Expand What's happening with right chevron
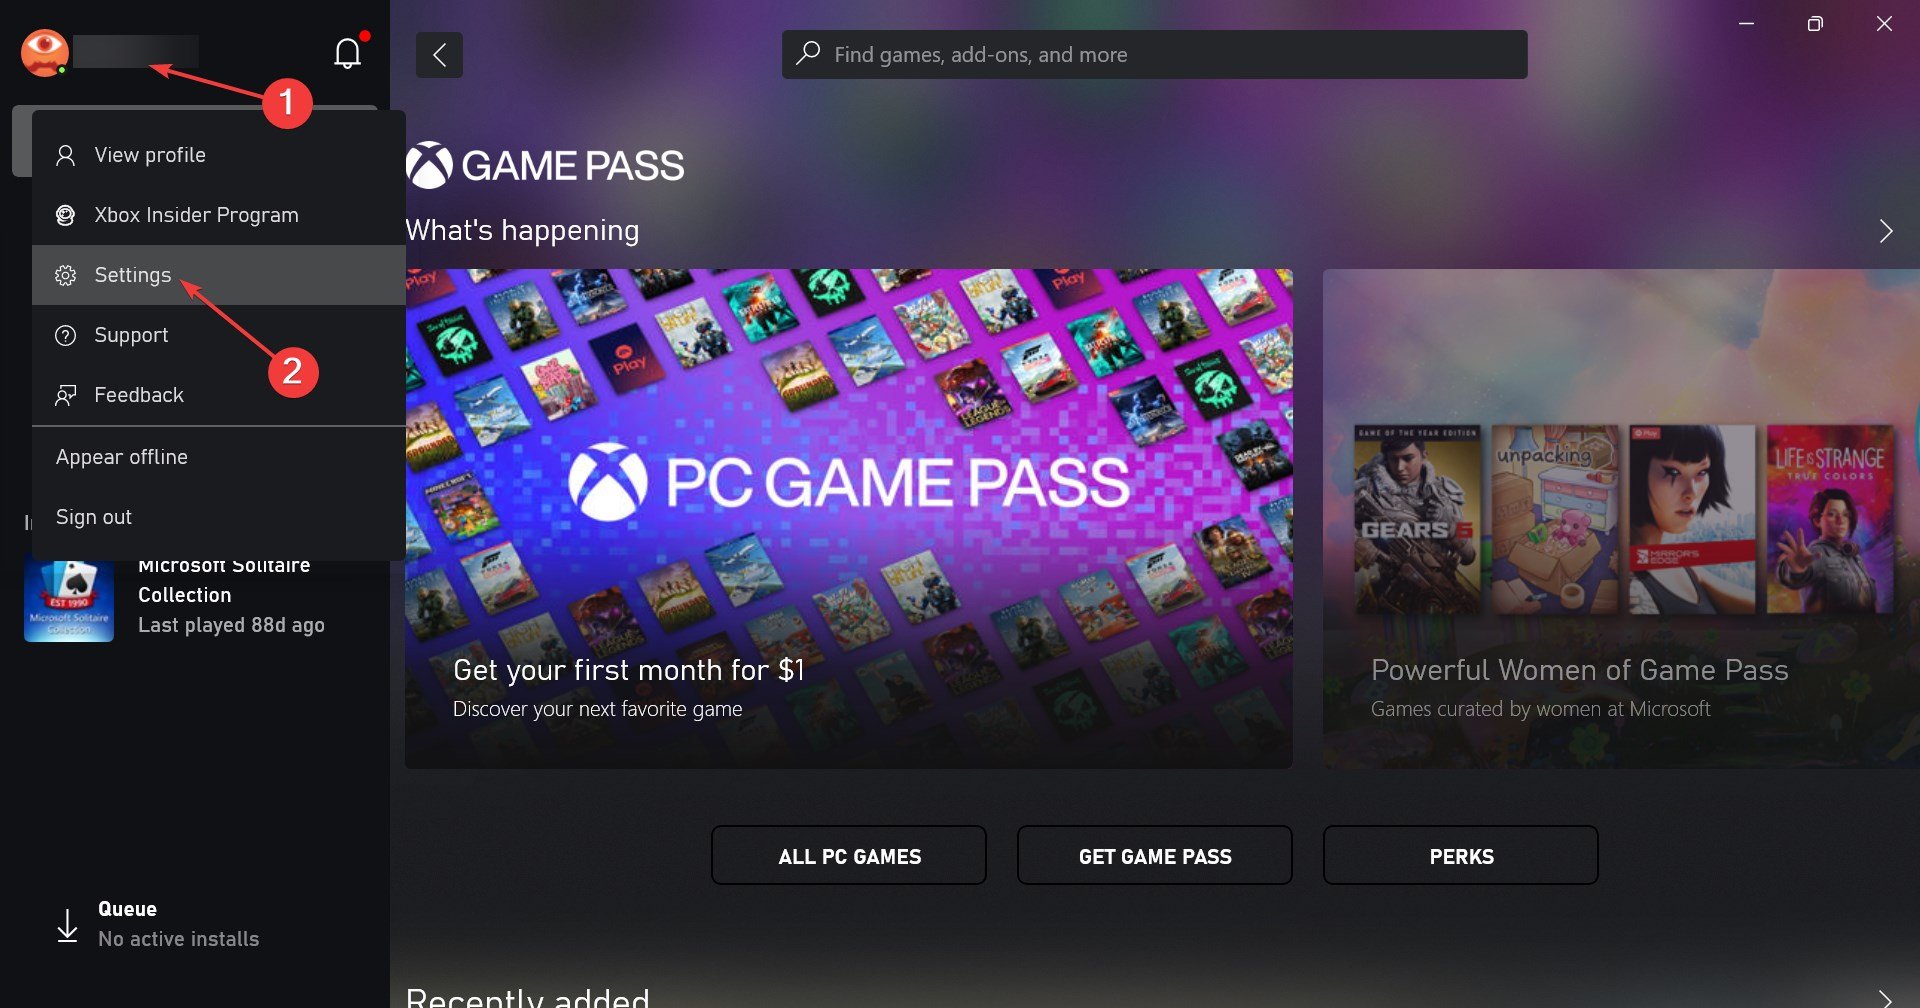The width and height of the screenshot is (1920, 1008). pos(1885,231)
